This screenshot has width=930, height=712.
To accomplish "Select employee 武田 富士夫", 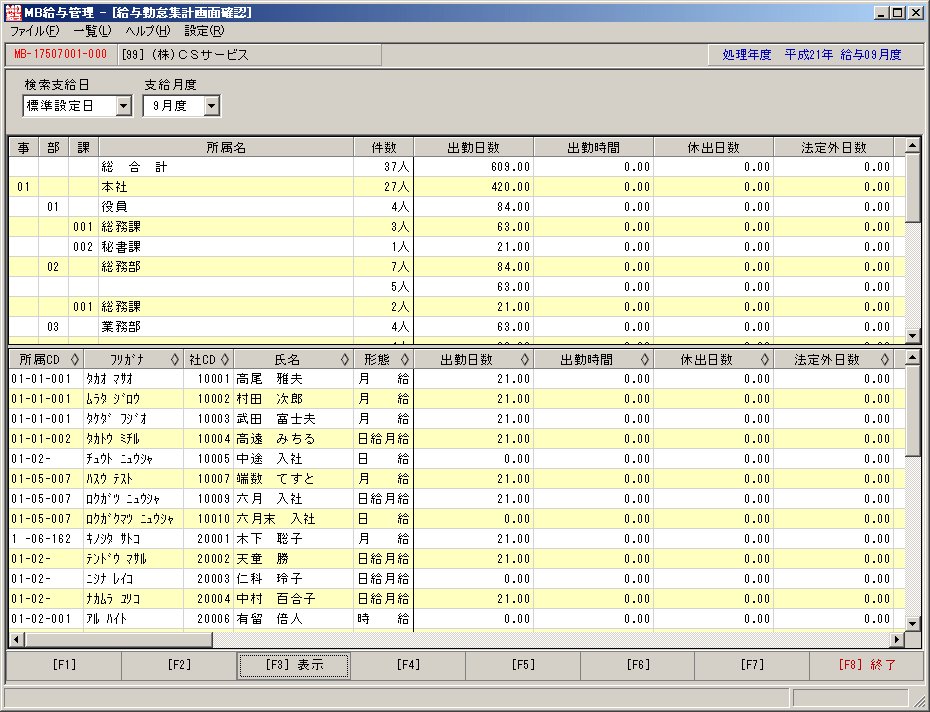I will (x=457, y=419).
